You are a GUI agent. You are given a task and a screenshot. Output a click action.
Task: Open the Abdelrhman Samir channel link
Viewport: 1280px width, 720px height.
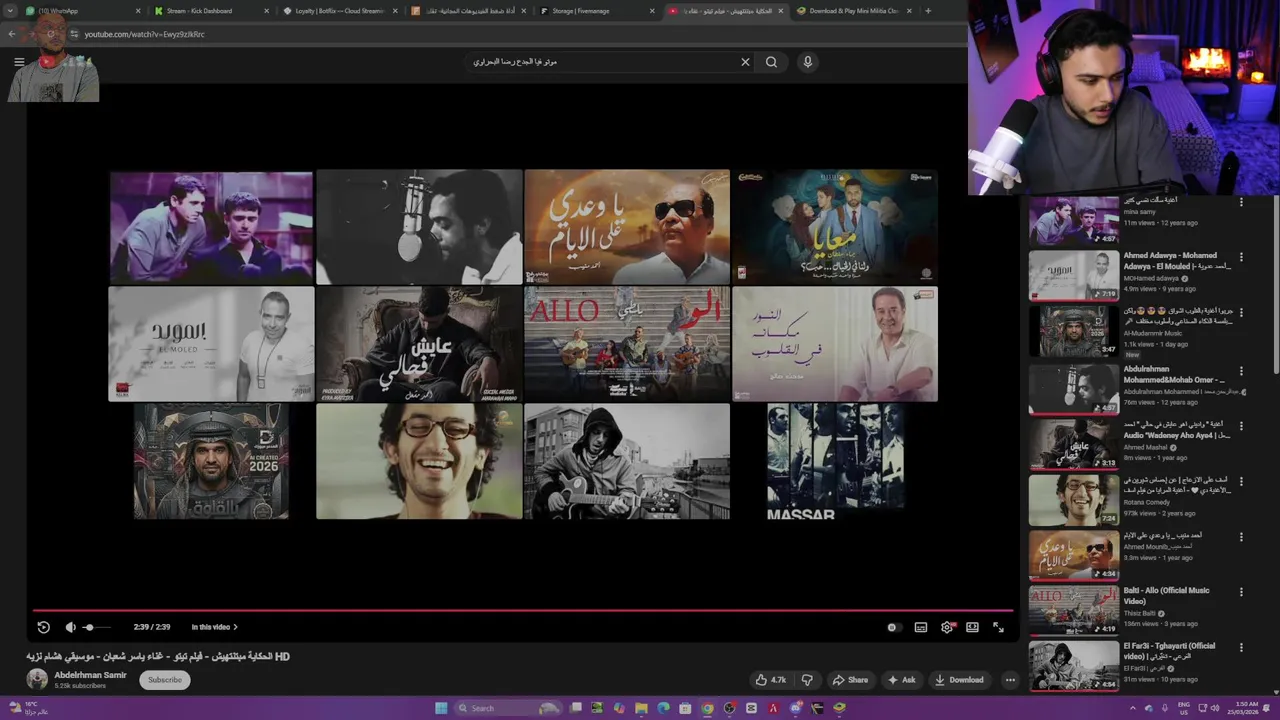click(90, 675)
